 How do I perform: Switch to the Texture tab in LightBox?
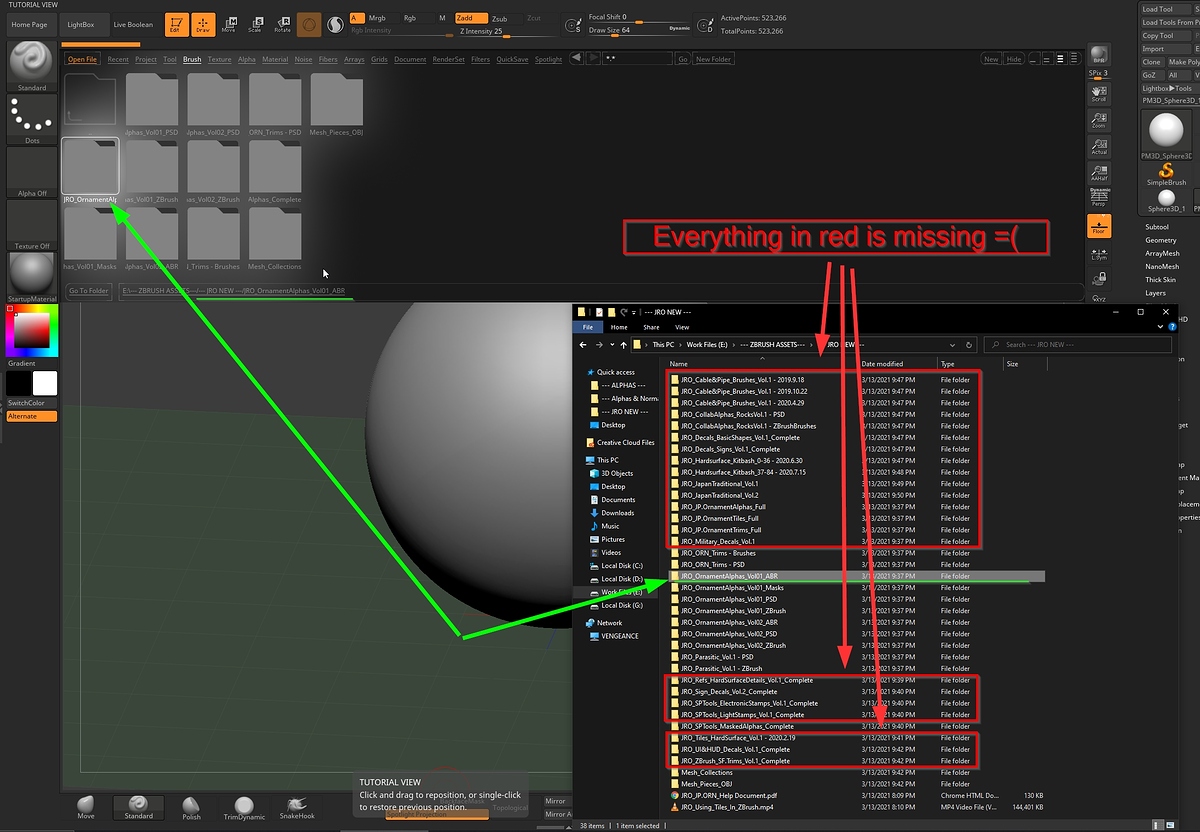[220, 59]
